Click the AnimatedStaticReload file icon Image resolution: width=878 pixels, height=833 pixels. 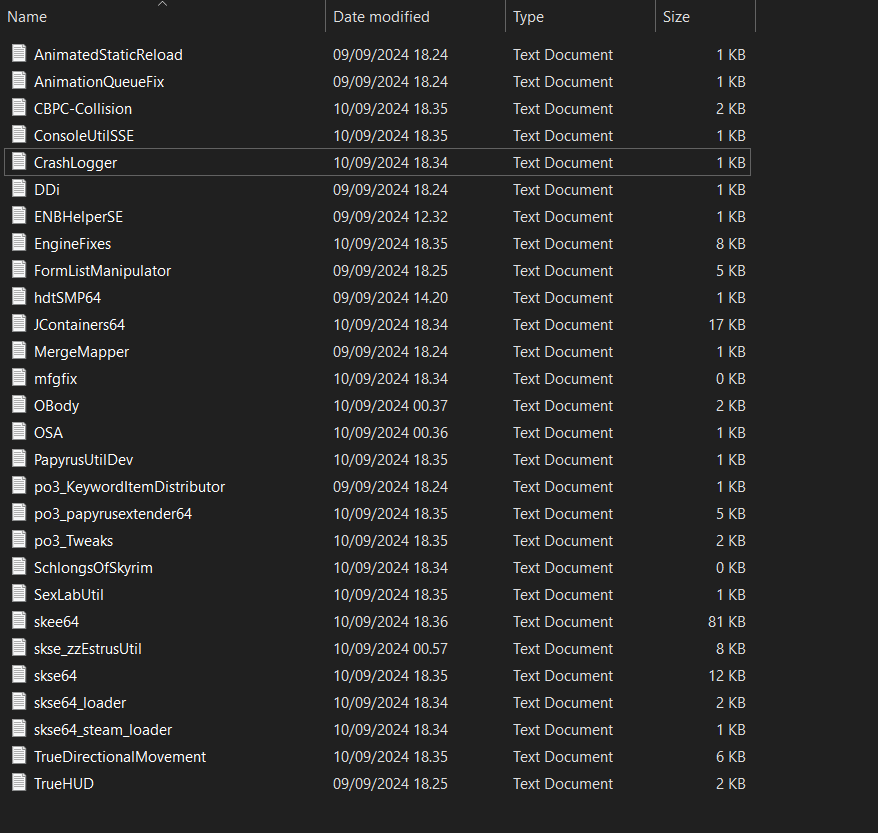19,54
